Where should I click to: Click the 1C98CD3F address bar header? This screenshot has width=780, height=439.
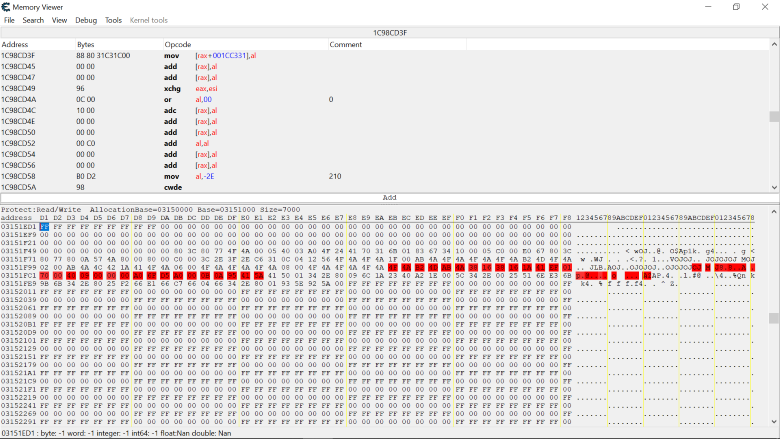tap(390, 33)
